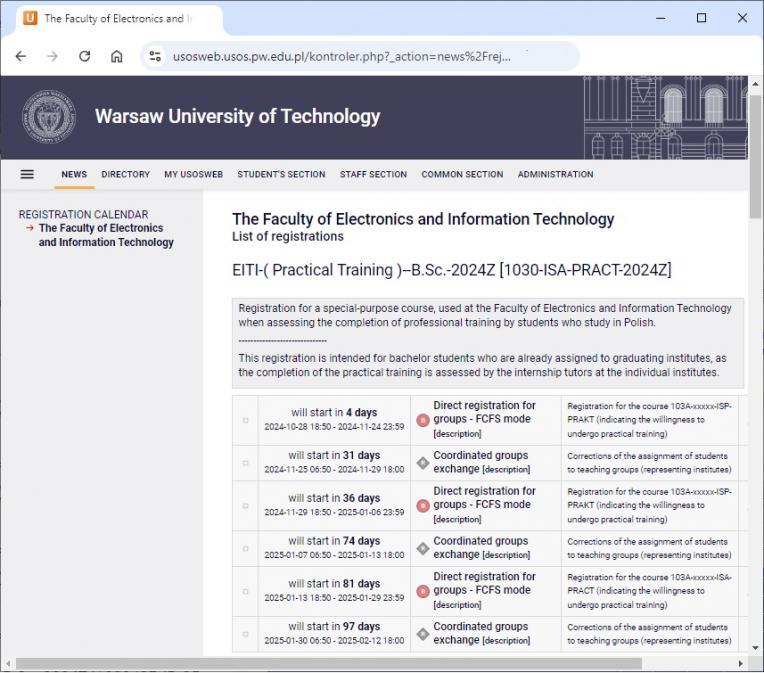Click red FCFS icon in 81 days row

pyautogui.click(x=423, y=591)
